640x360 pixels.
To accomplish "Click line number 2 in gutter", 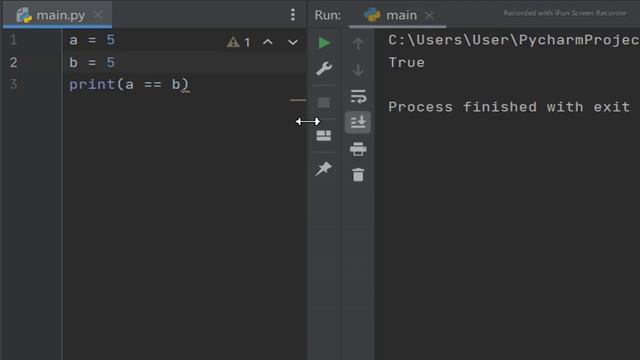I will tap(13, 62).
